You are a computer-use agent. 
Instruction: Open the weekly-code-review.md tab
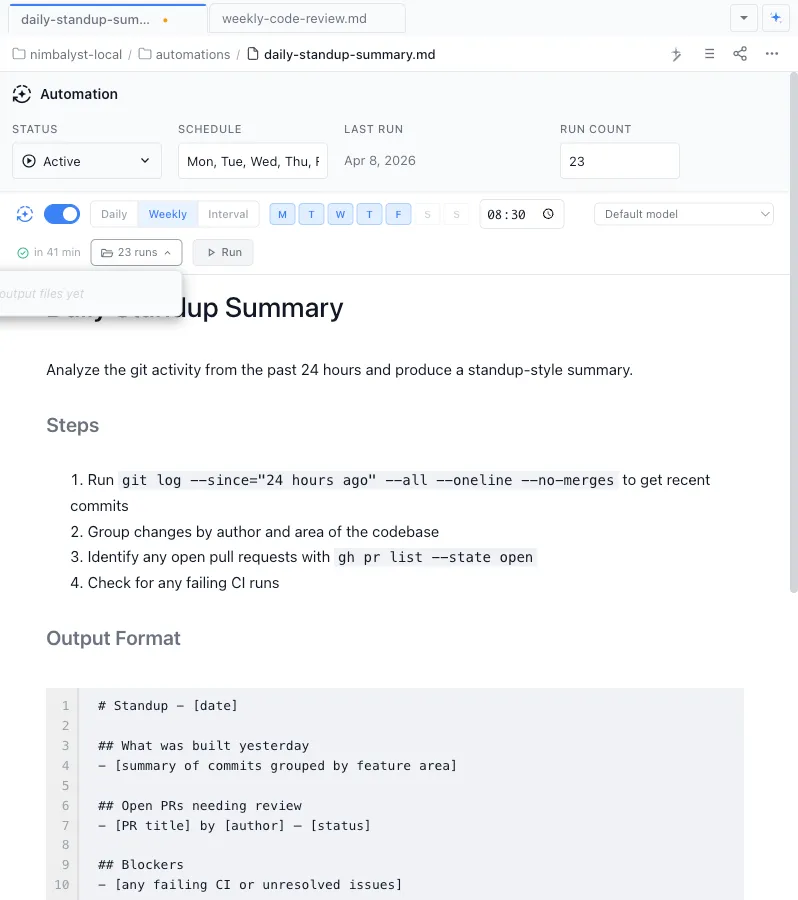pyautogui.click(x=307, y=19)
